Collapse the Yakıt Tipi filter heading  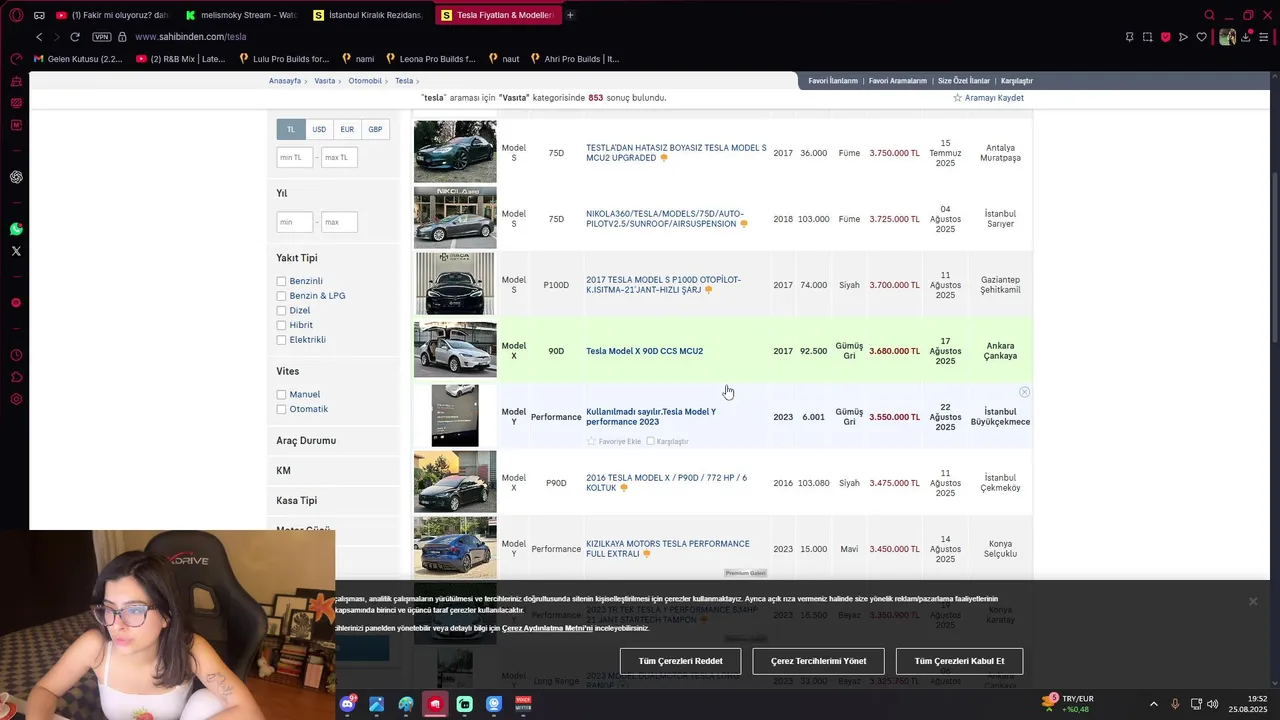pos(297,258)
